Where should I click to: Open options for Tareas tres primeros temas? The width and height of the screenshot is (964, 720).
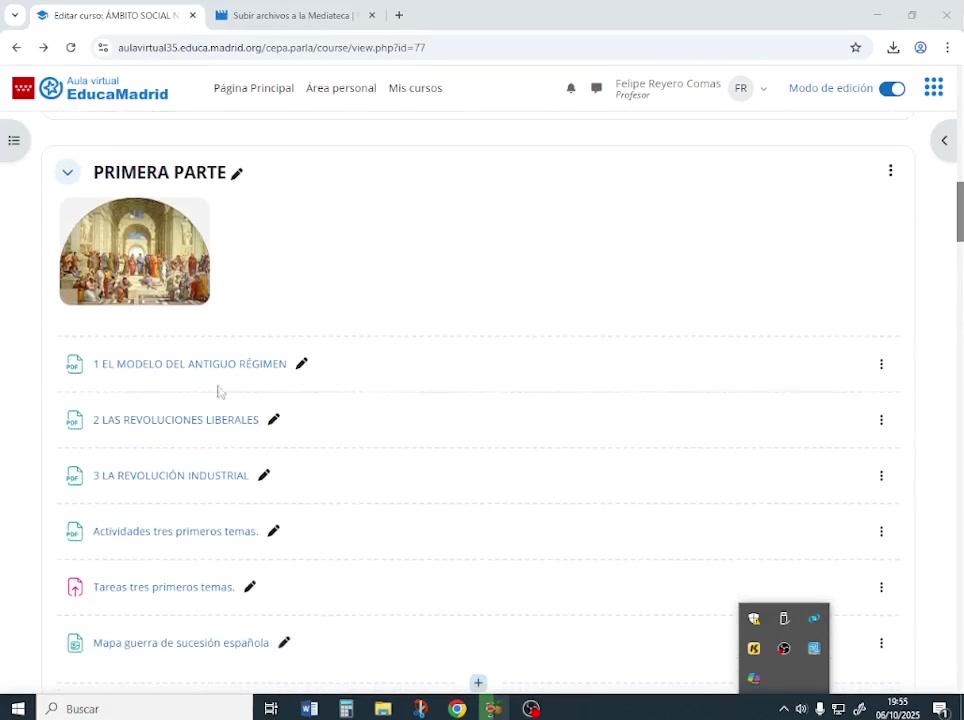click(881, 588)
